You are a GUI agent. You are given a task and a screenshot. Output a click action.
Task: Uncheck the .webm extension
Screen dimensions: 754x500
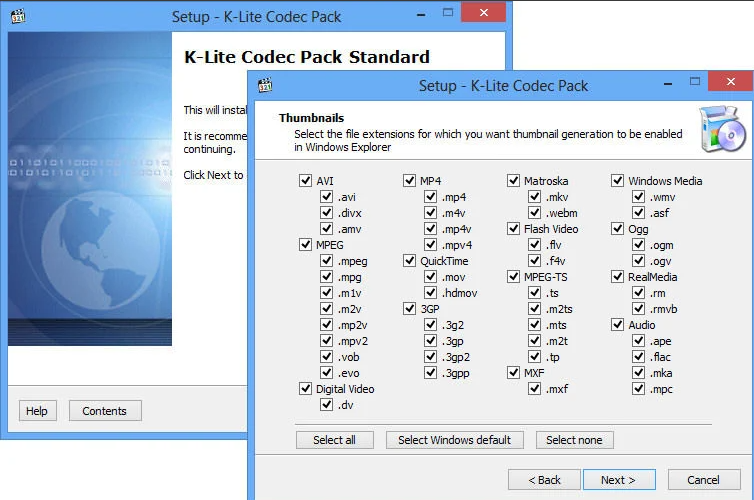535,212
